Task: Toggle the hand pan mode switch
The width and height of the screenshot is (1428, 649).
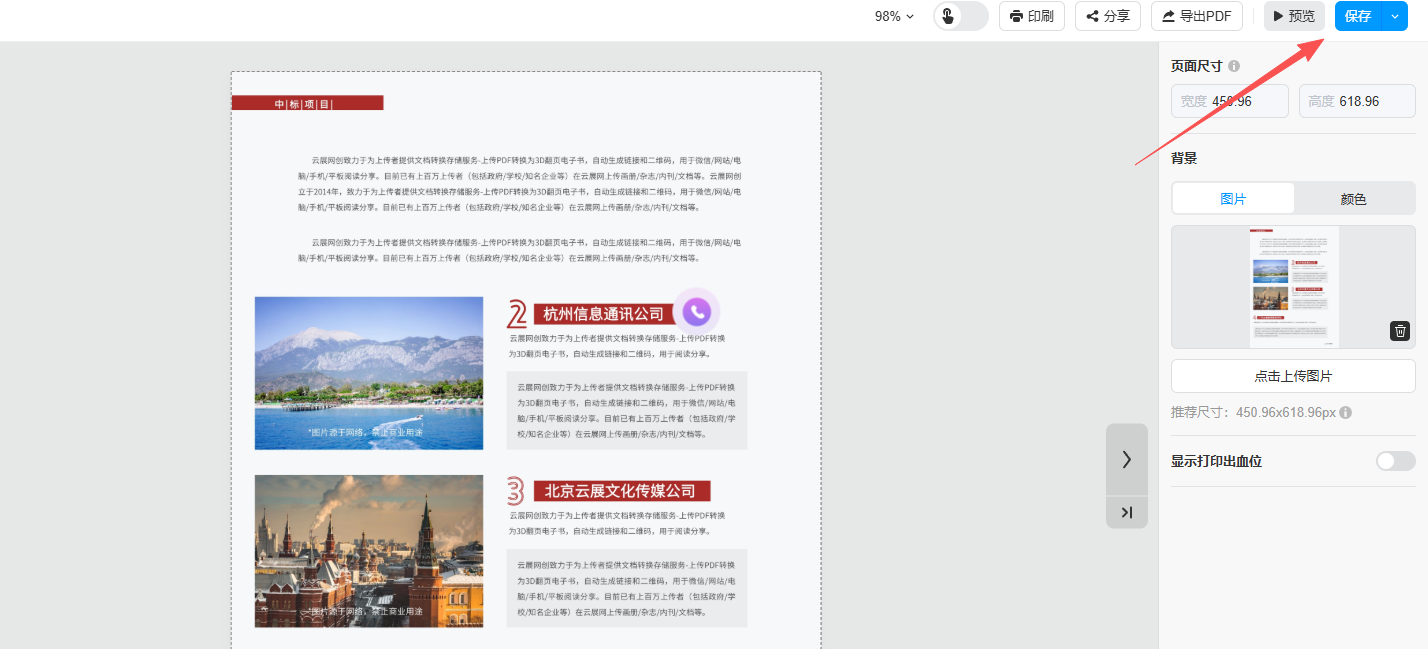Action: (x=960, y=16)
